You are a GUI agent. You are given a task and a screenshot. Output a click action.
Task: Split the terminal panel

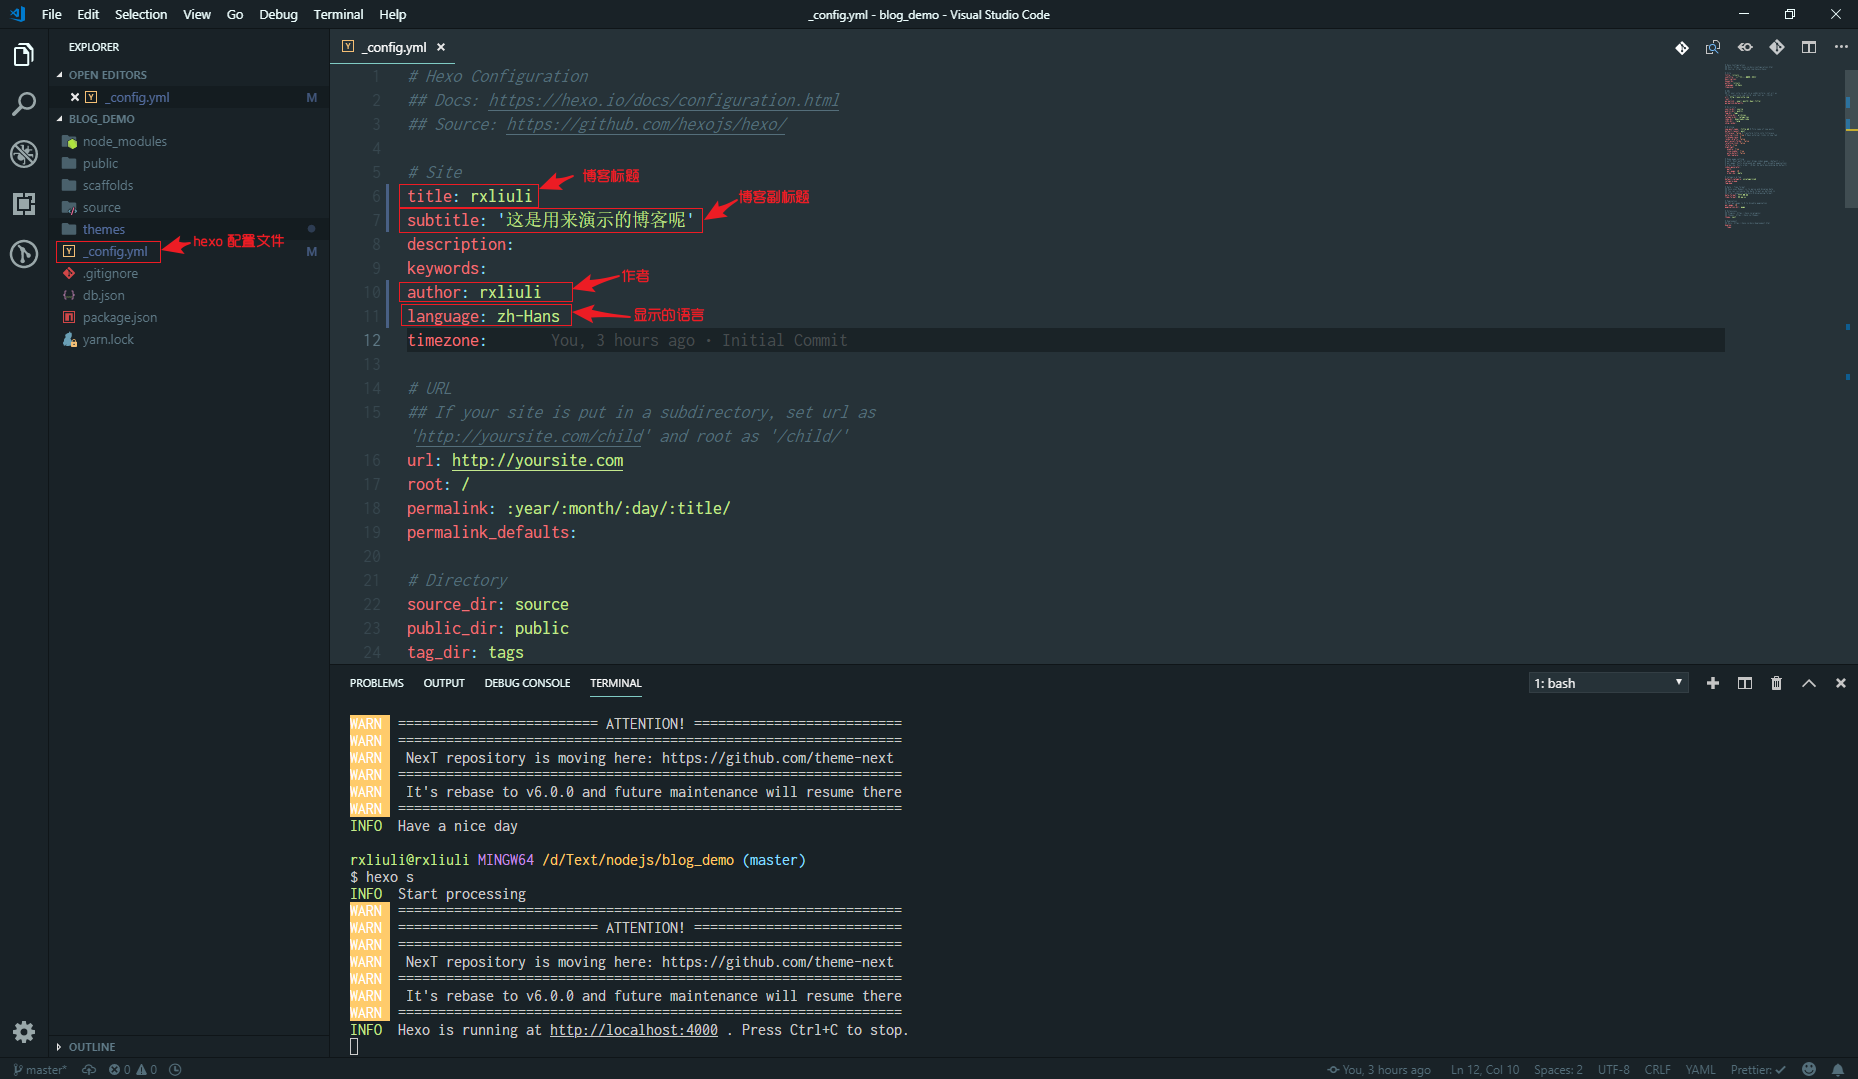pyautogui.click(x=1745, y=683)
